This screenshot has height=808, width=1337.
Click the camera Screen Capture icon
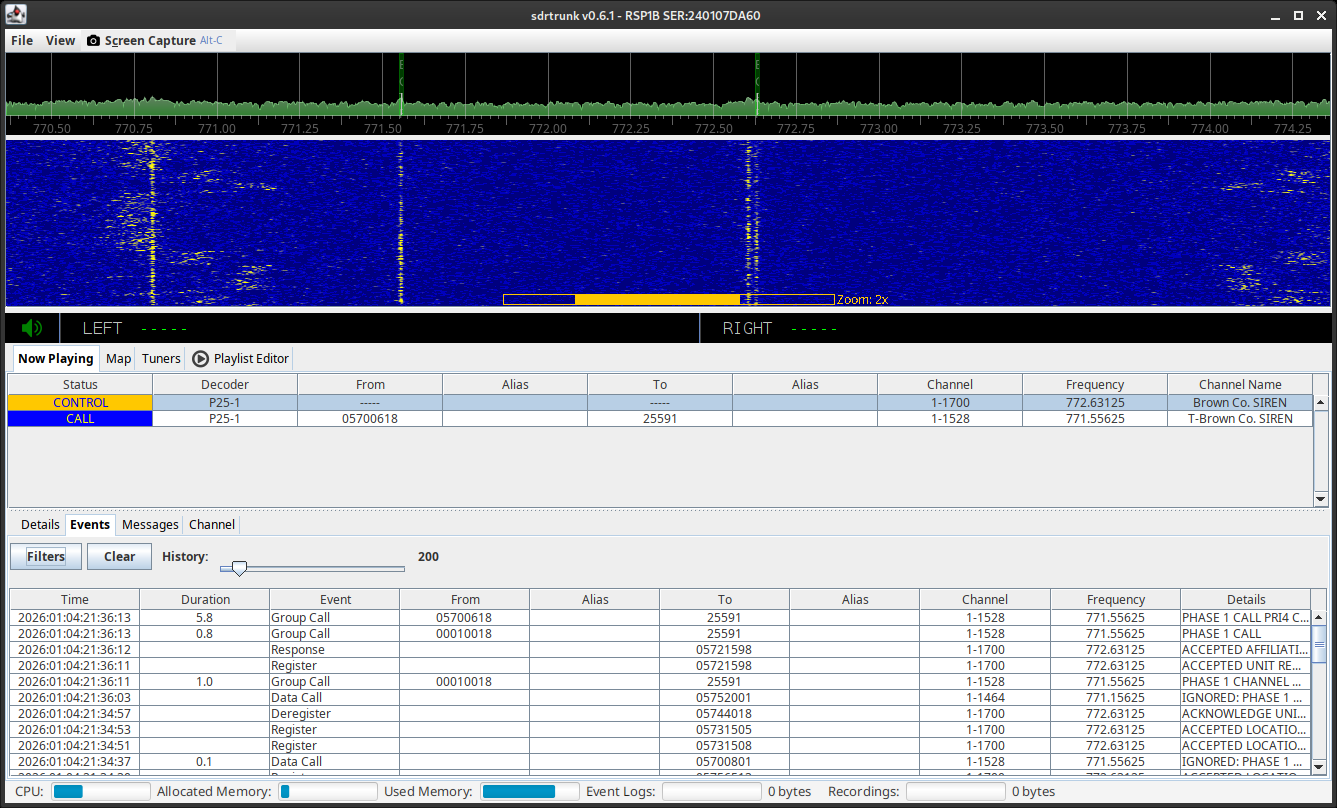coord(93,41)
